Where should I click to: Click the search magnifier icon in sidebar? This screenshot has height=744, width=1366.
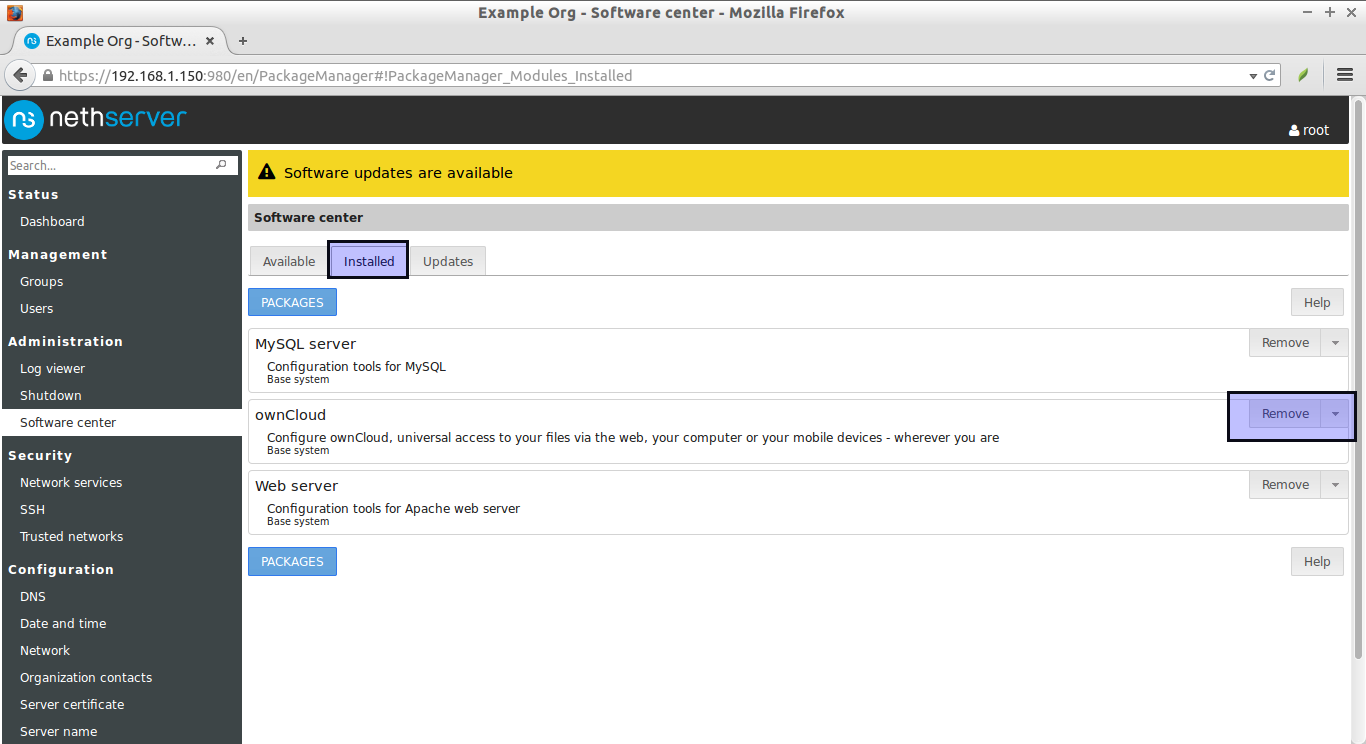[x=221, y=165]
